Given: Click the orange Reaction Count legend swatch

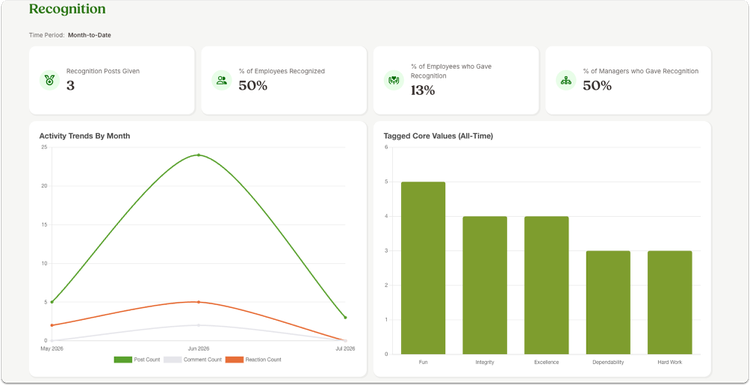Looking at the screenshot, I should click(234, 360).
